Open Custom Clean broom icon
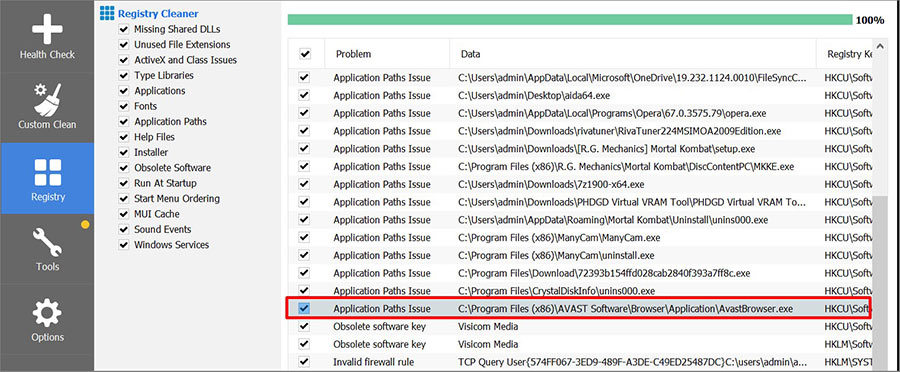The width and height of the screenshot is (900, 372). pos(47,100)
